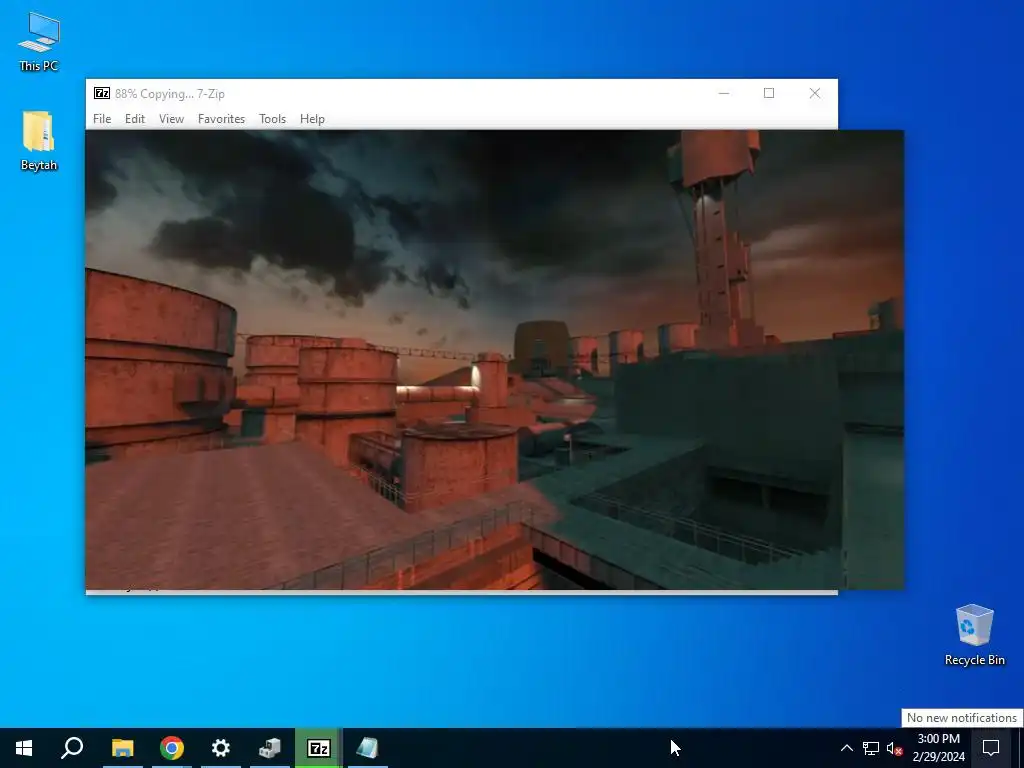This screenshot has width=1024, height=768.
Task: Open the Help menu in 7-Zip
Action: (x=312, y=119)
